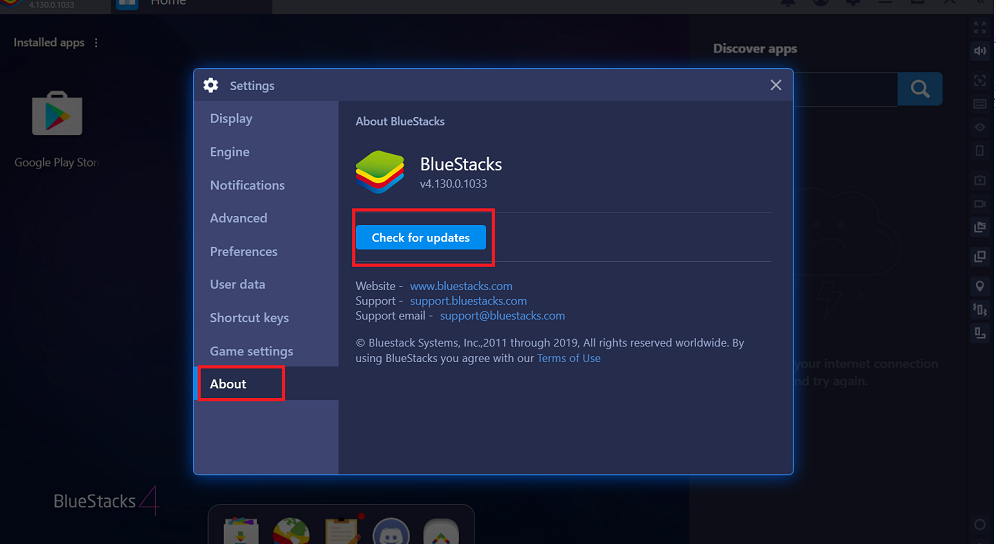Open the upward-arrow icon in bottom dock
Viewport: 996px width, 544px height.
point(441,531)
